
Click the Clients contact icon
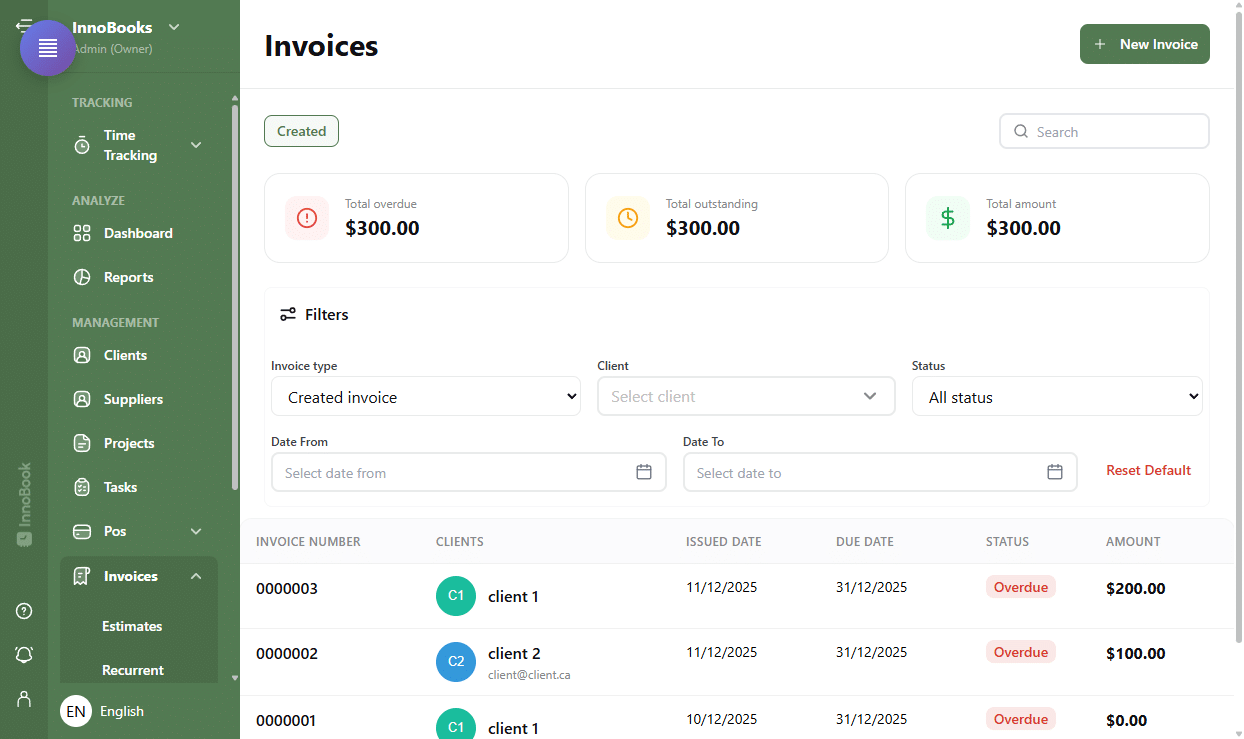point(82,355)
